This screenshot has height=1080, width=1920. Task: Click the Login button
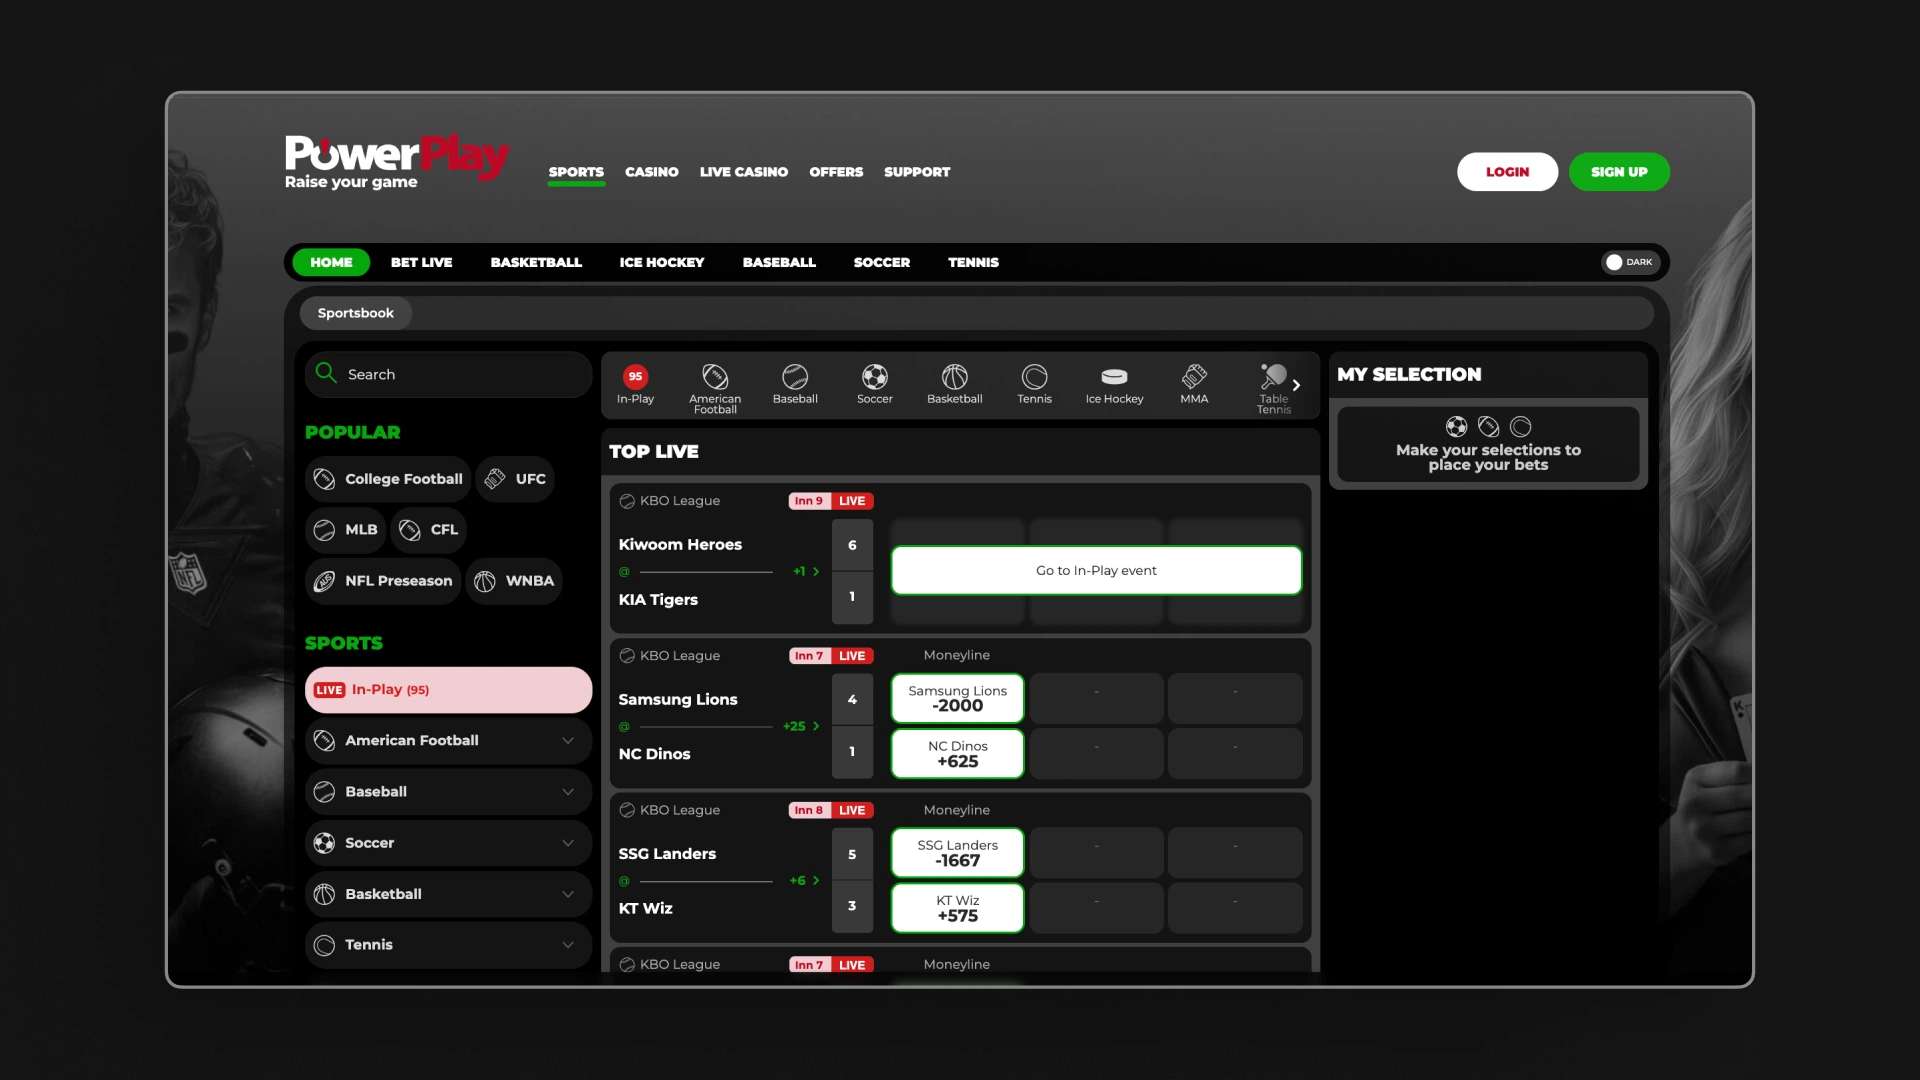coord(1507,172)
